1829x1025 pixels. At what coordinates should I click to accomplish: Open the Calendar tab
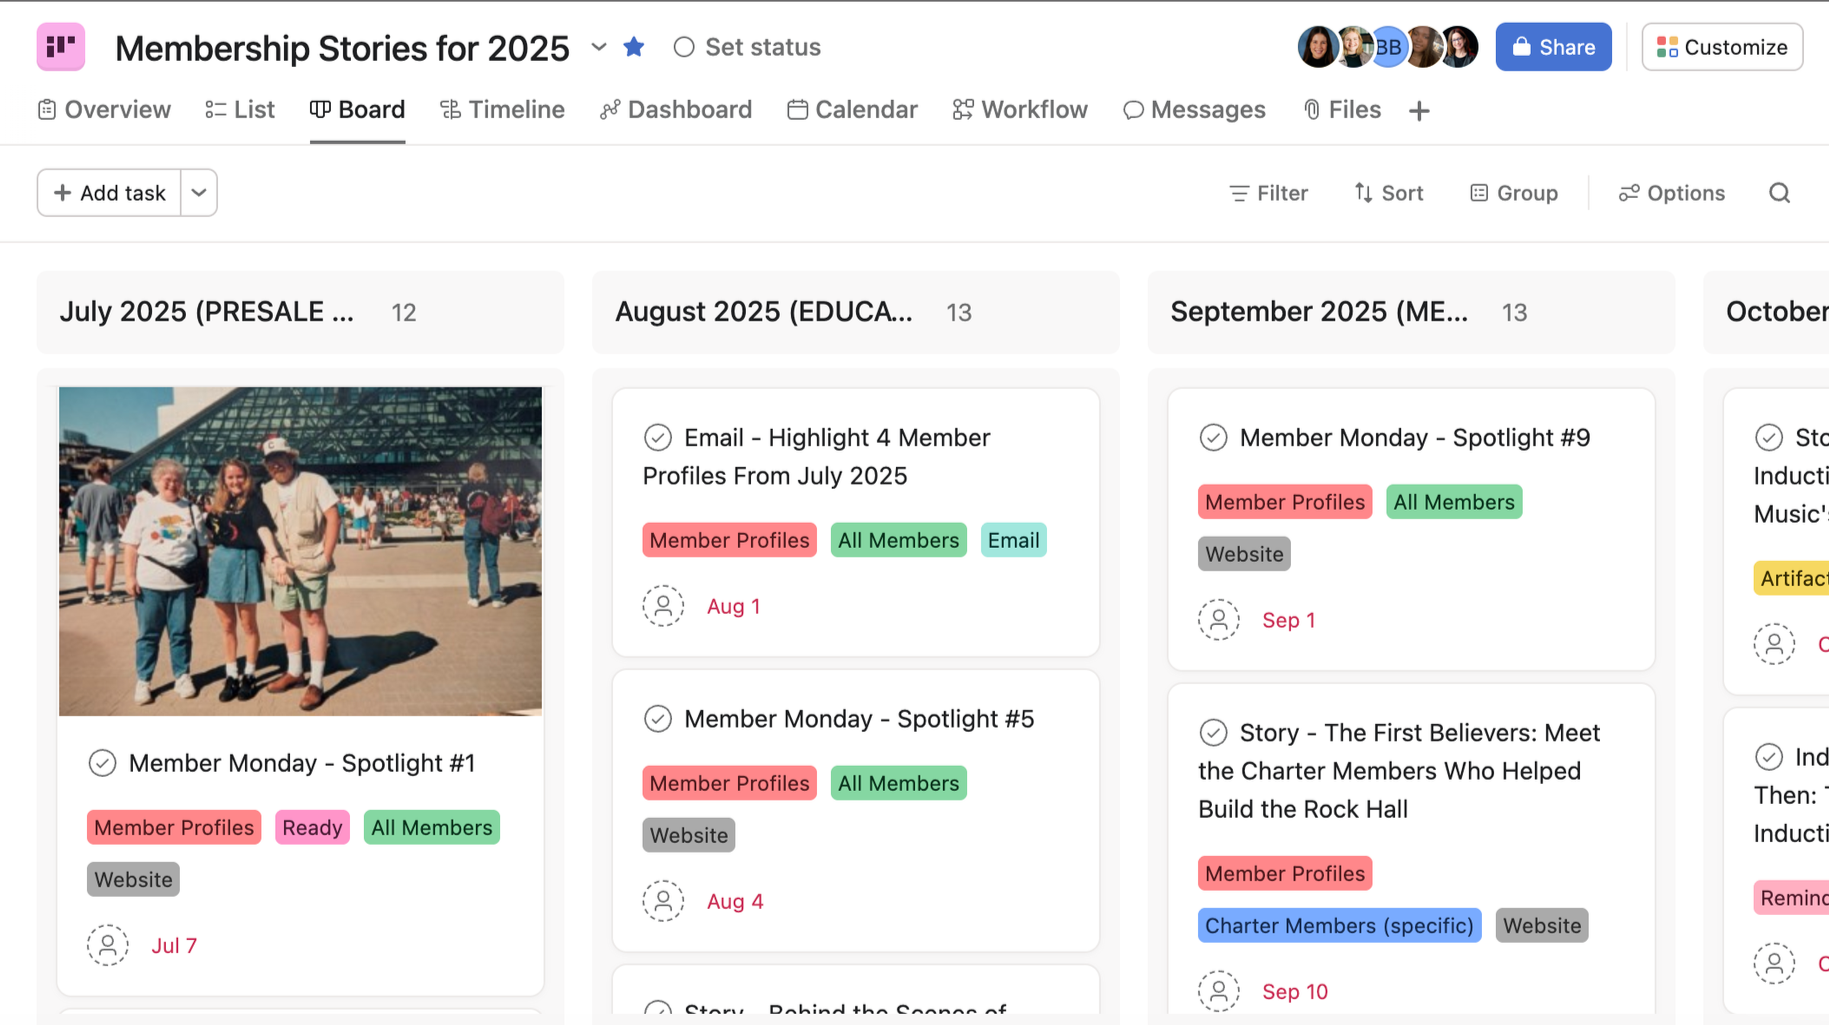tap(852, 110)
